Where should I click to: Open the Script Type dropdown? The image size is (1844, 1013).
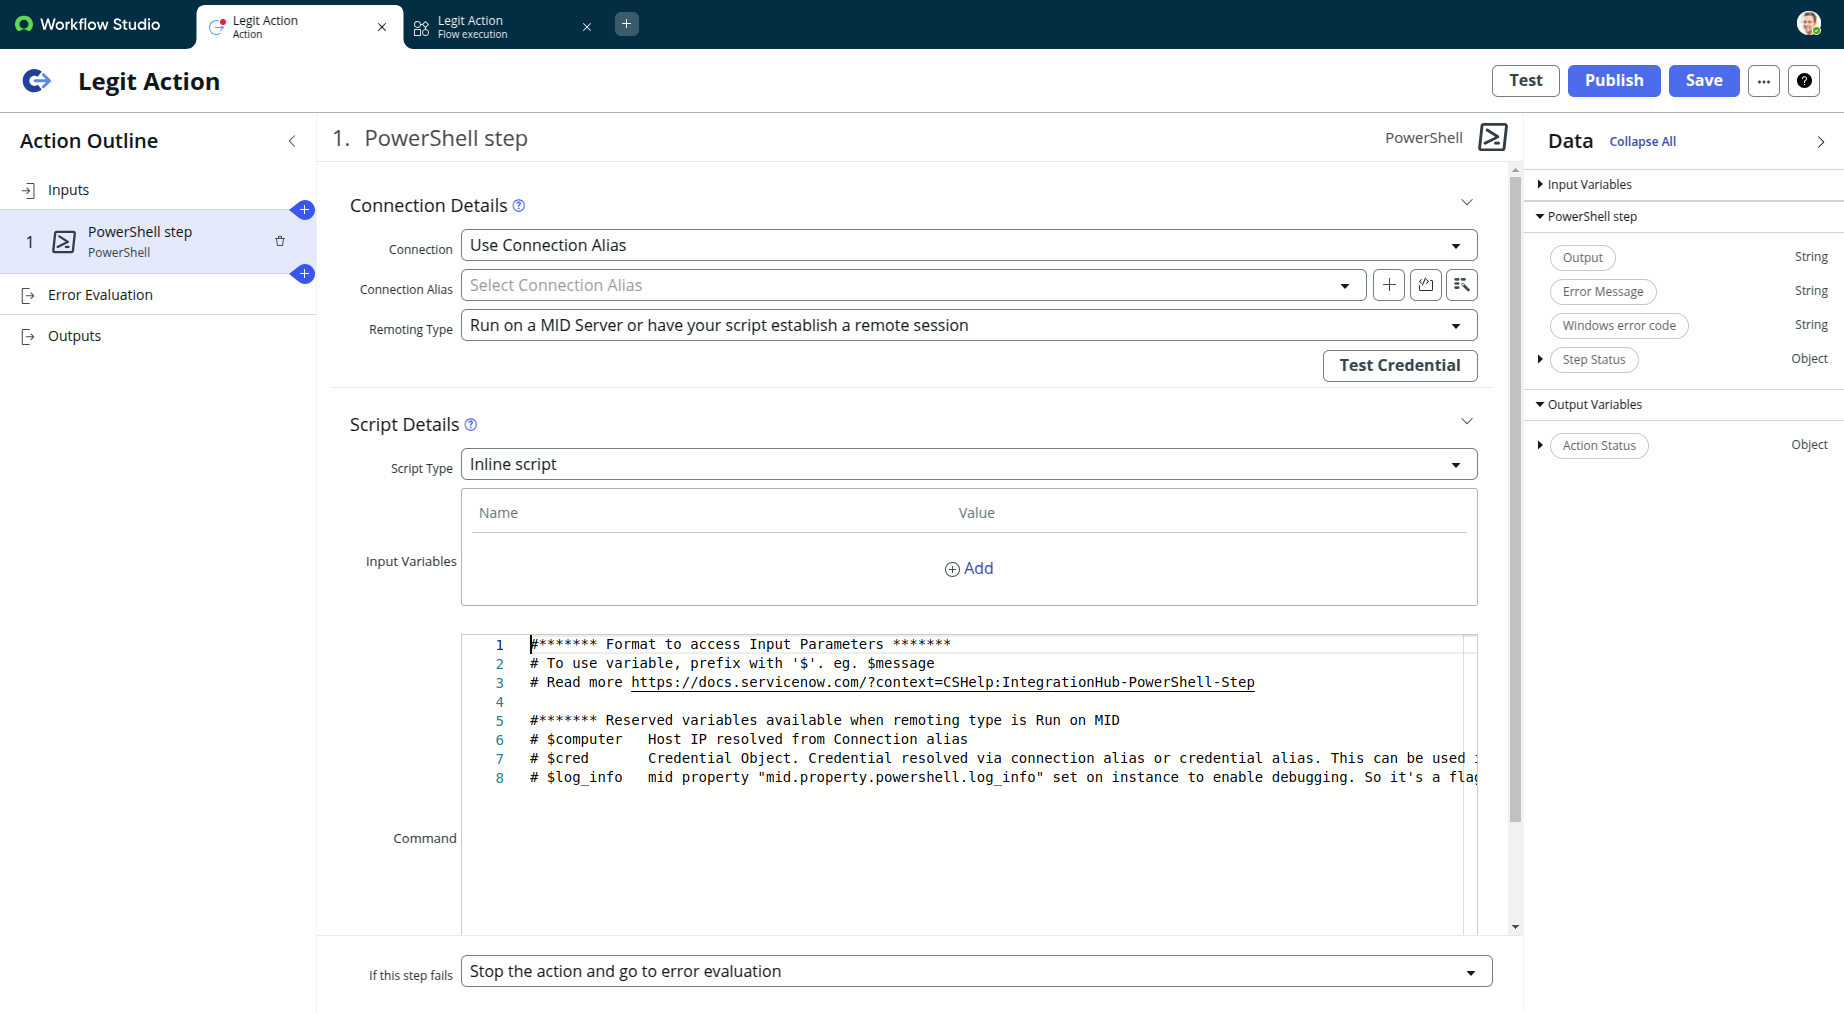tap(1456, 464)
